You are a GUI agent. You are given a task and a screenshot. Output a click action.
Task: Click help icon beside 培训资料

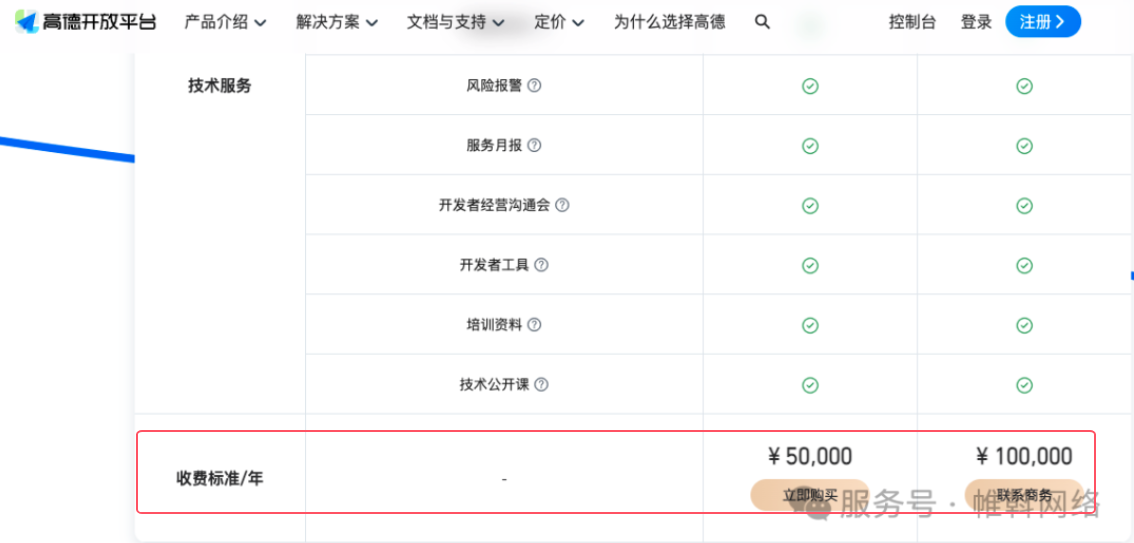(x=534, y=325)
